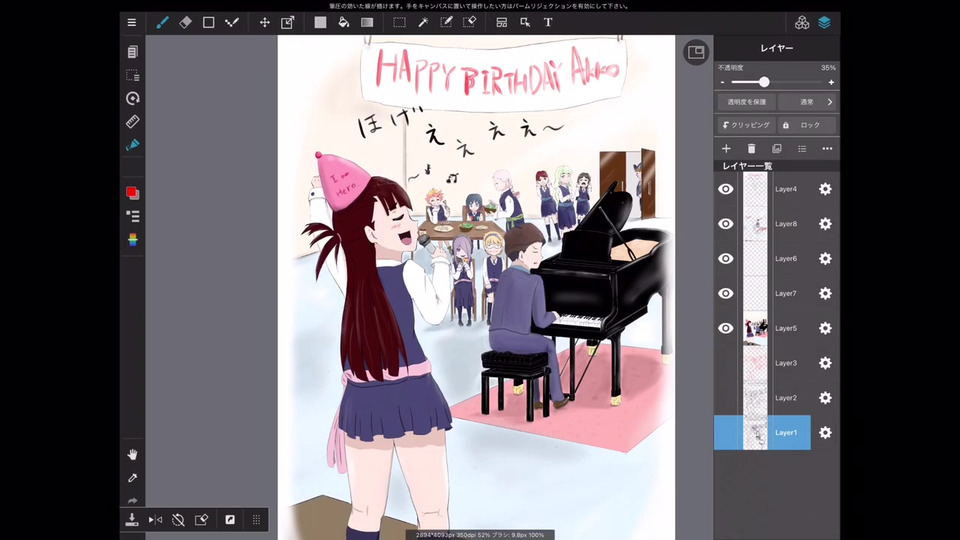The height and width of the screenshot is (540, 960).
Task: Duplicate the layer with copy icon
Action: click(x=777, y=149)
